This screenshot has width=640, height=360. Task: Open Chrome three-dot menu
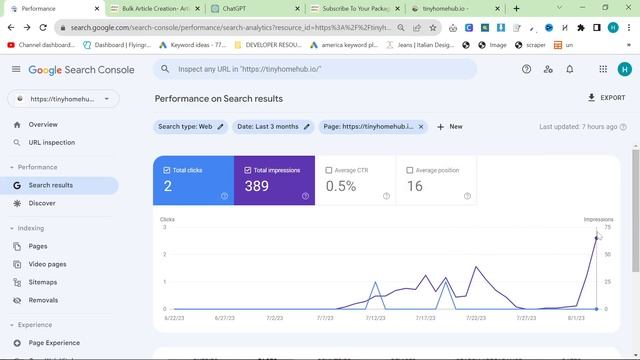tap(629, 28)
